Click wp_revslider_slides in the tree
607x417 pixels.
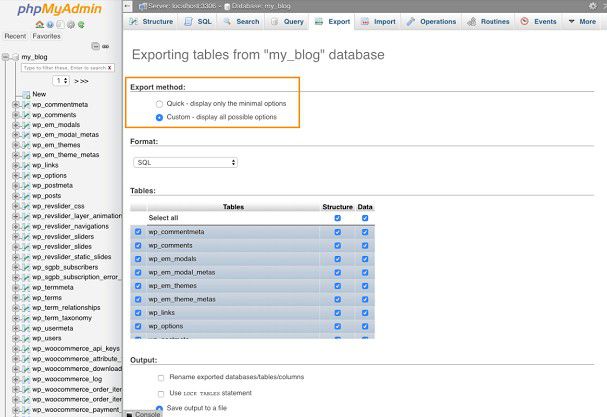pyautogui.click(x=62, y=247)
